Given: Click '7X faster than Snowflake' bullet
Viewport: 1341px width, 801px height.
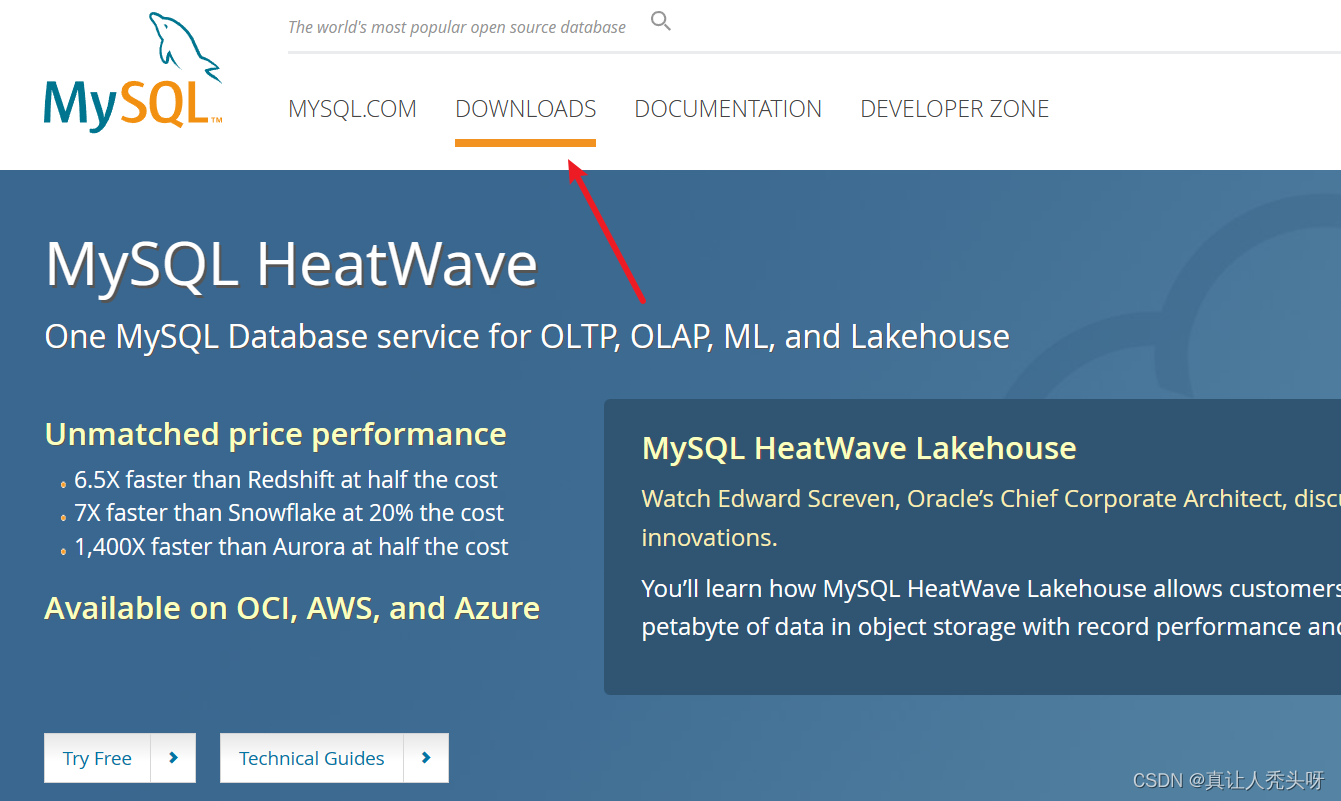Looking at the screenshot, I should click(289, 513).
